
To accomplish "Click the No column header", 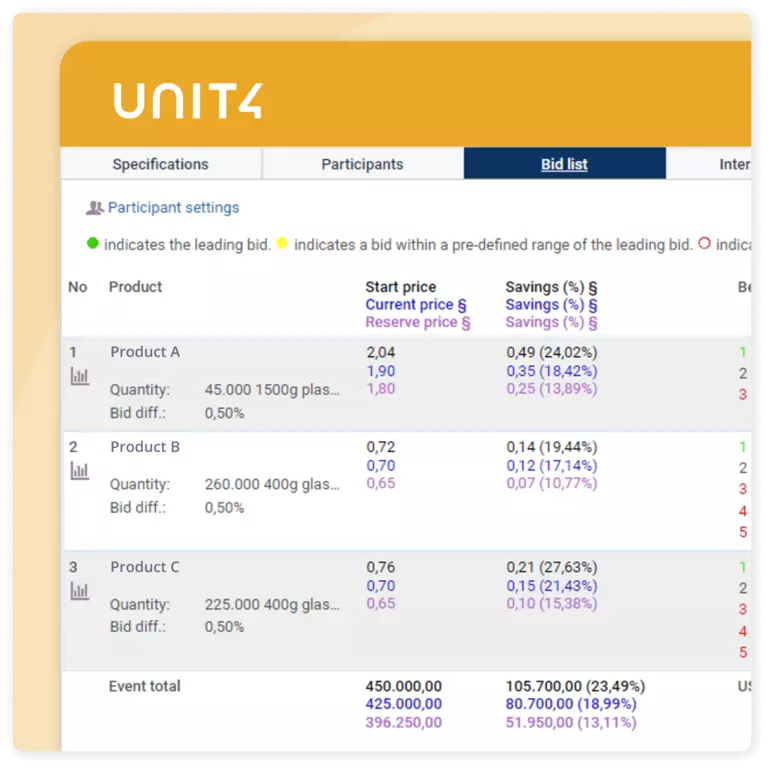I will (x=77, y=287).
